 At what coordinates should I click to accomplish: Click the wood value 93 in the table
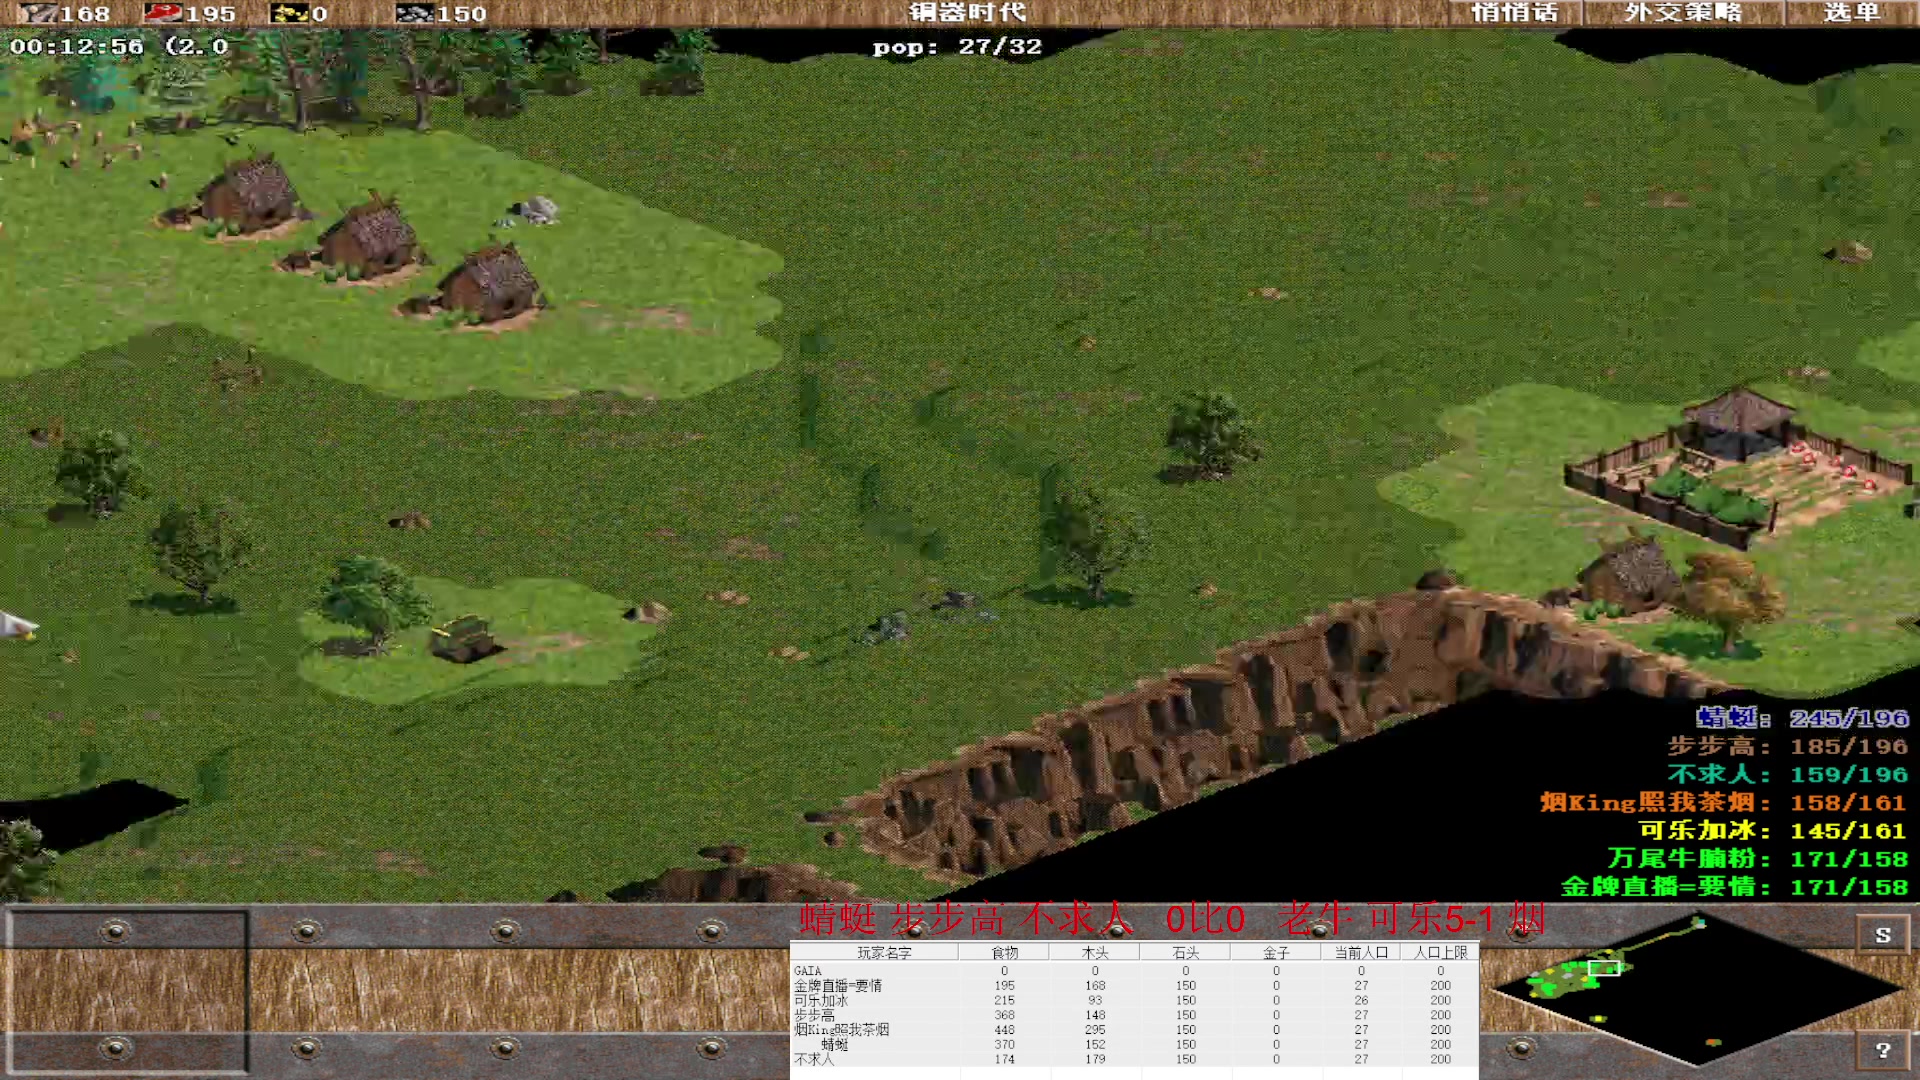1095,1001
